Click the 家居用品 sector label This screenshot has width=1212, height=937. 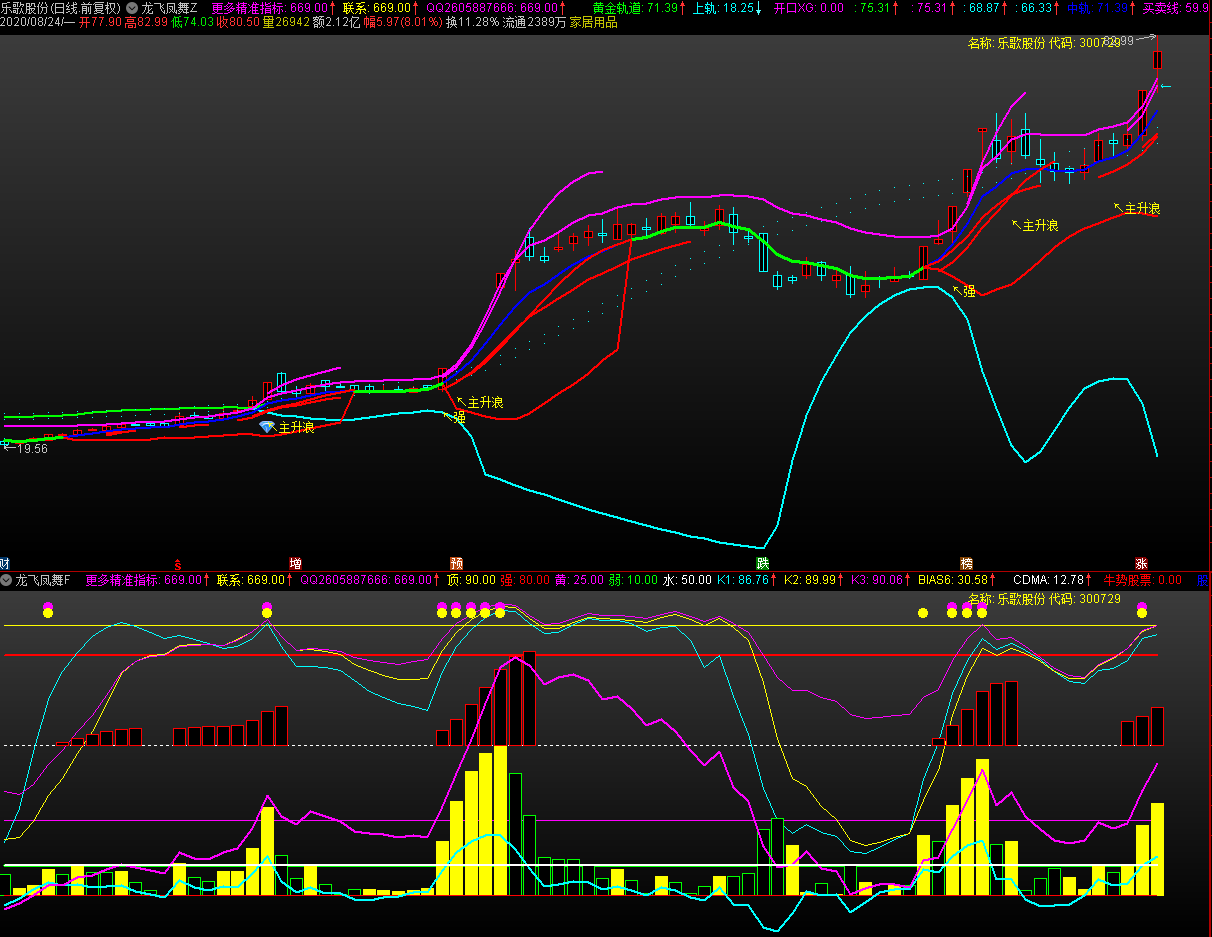click(593, 22)
